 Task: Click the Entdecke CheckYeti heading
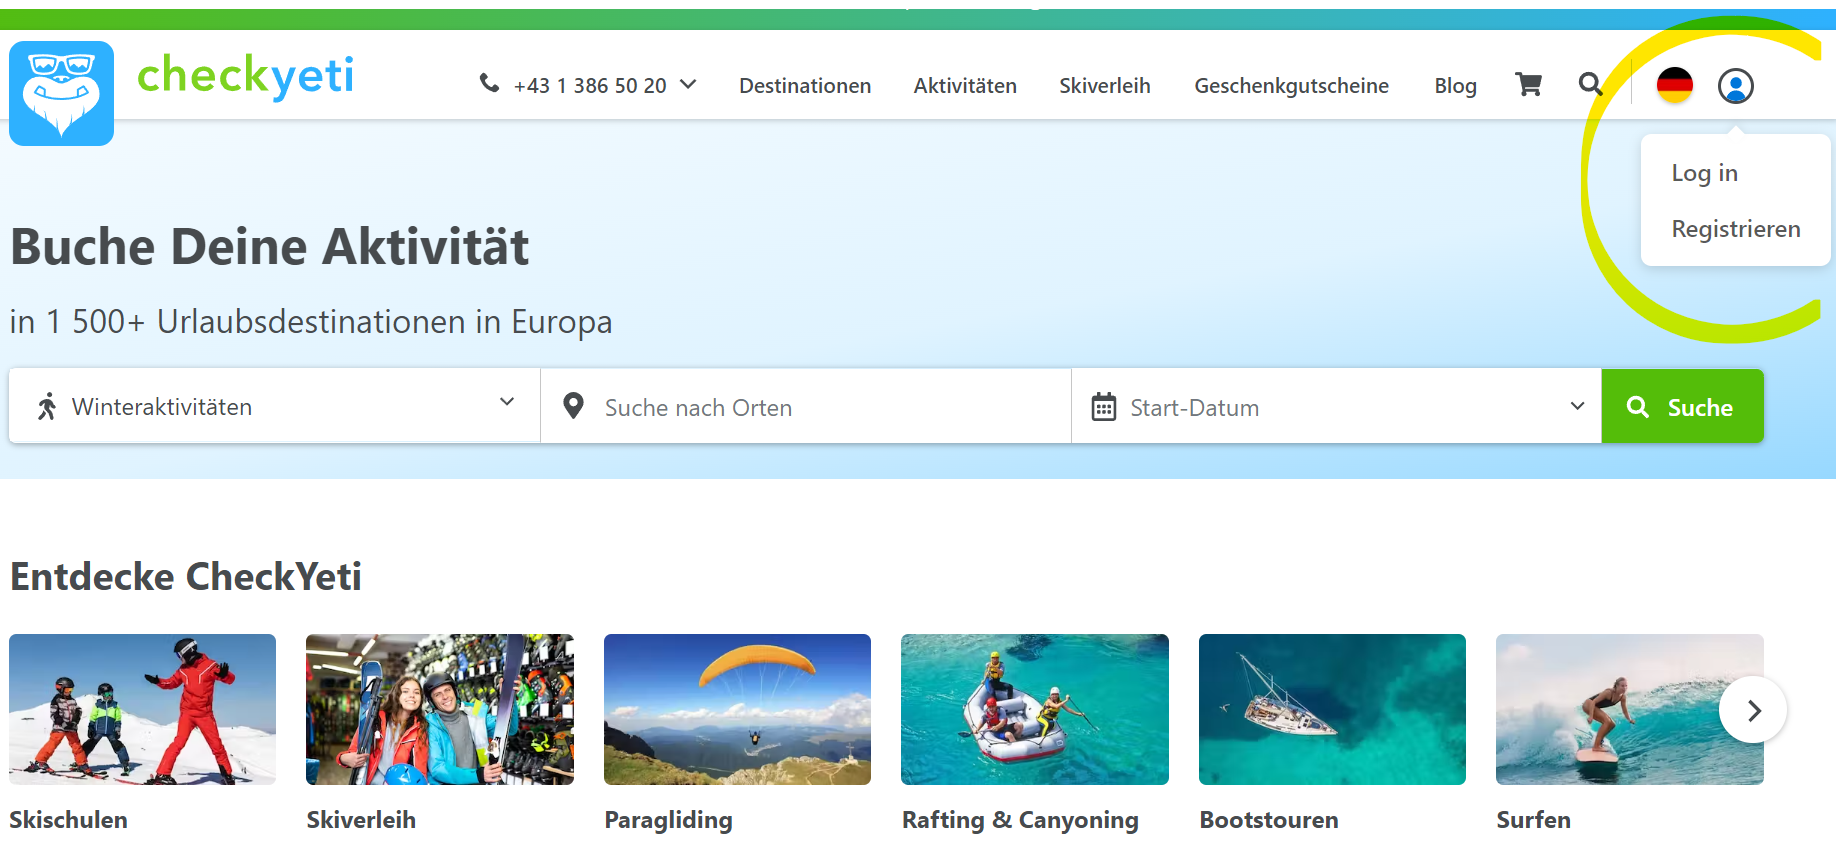click(186, 577)
